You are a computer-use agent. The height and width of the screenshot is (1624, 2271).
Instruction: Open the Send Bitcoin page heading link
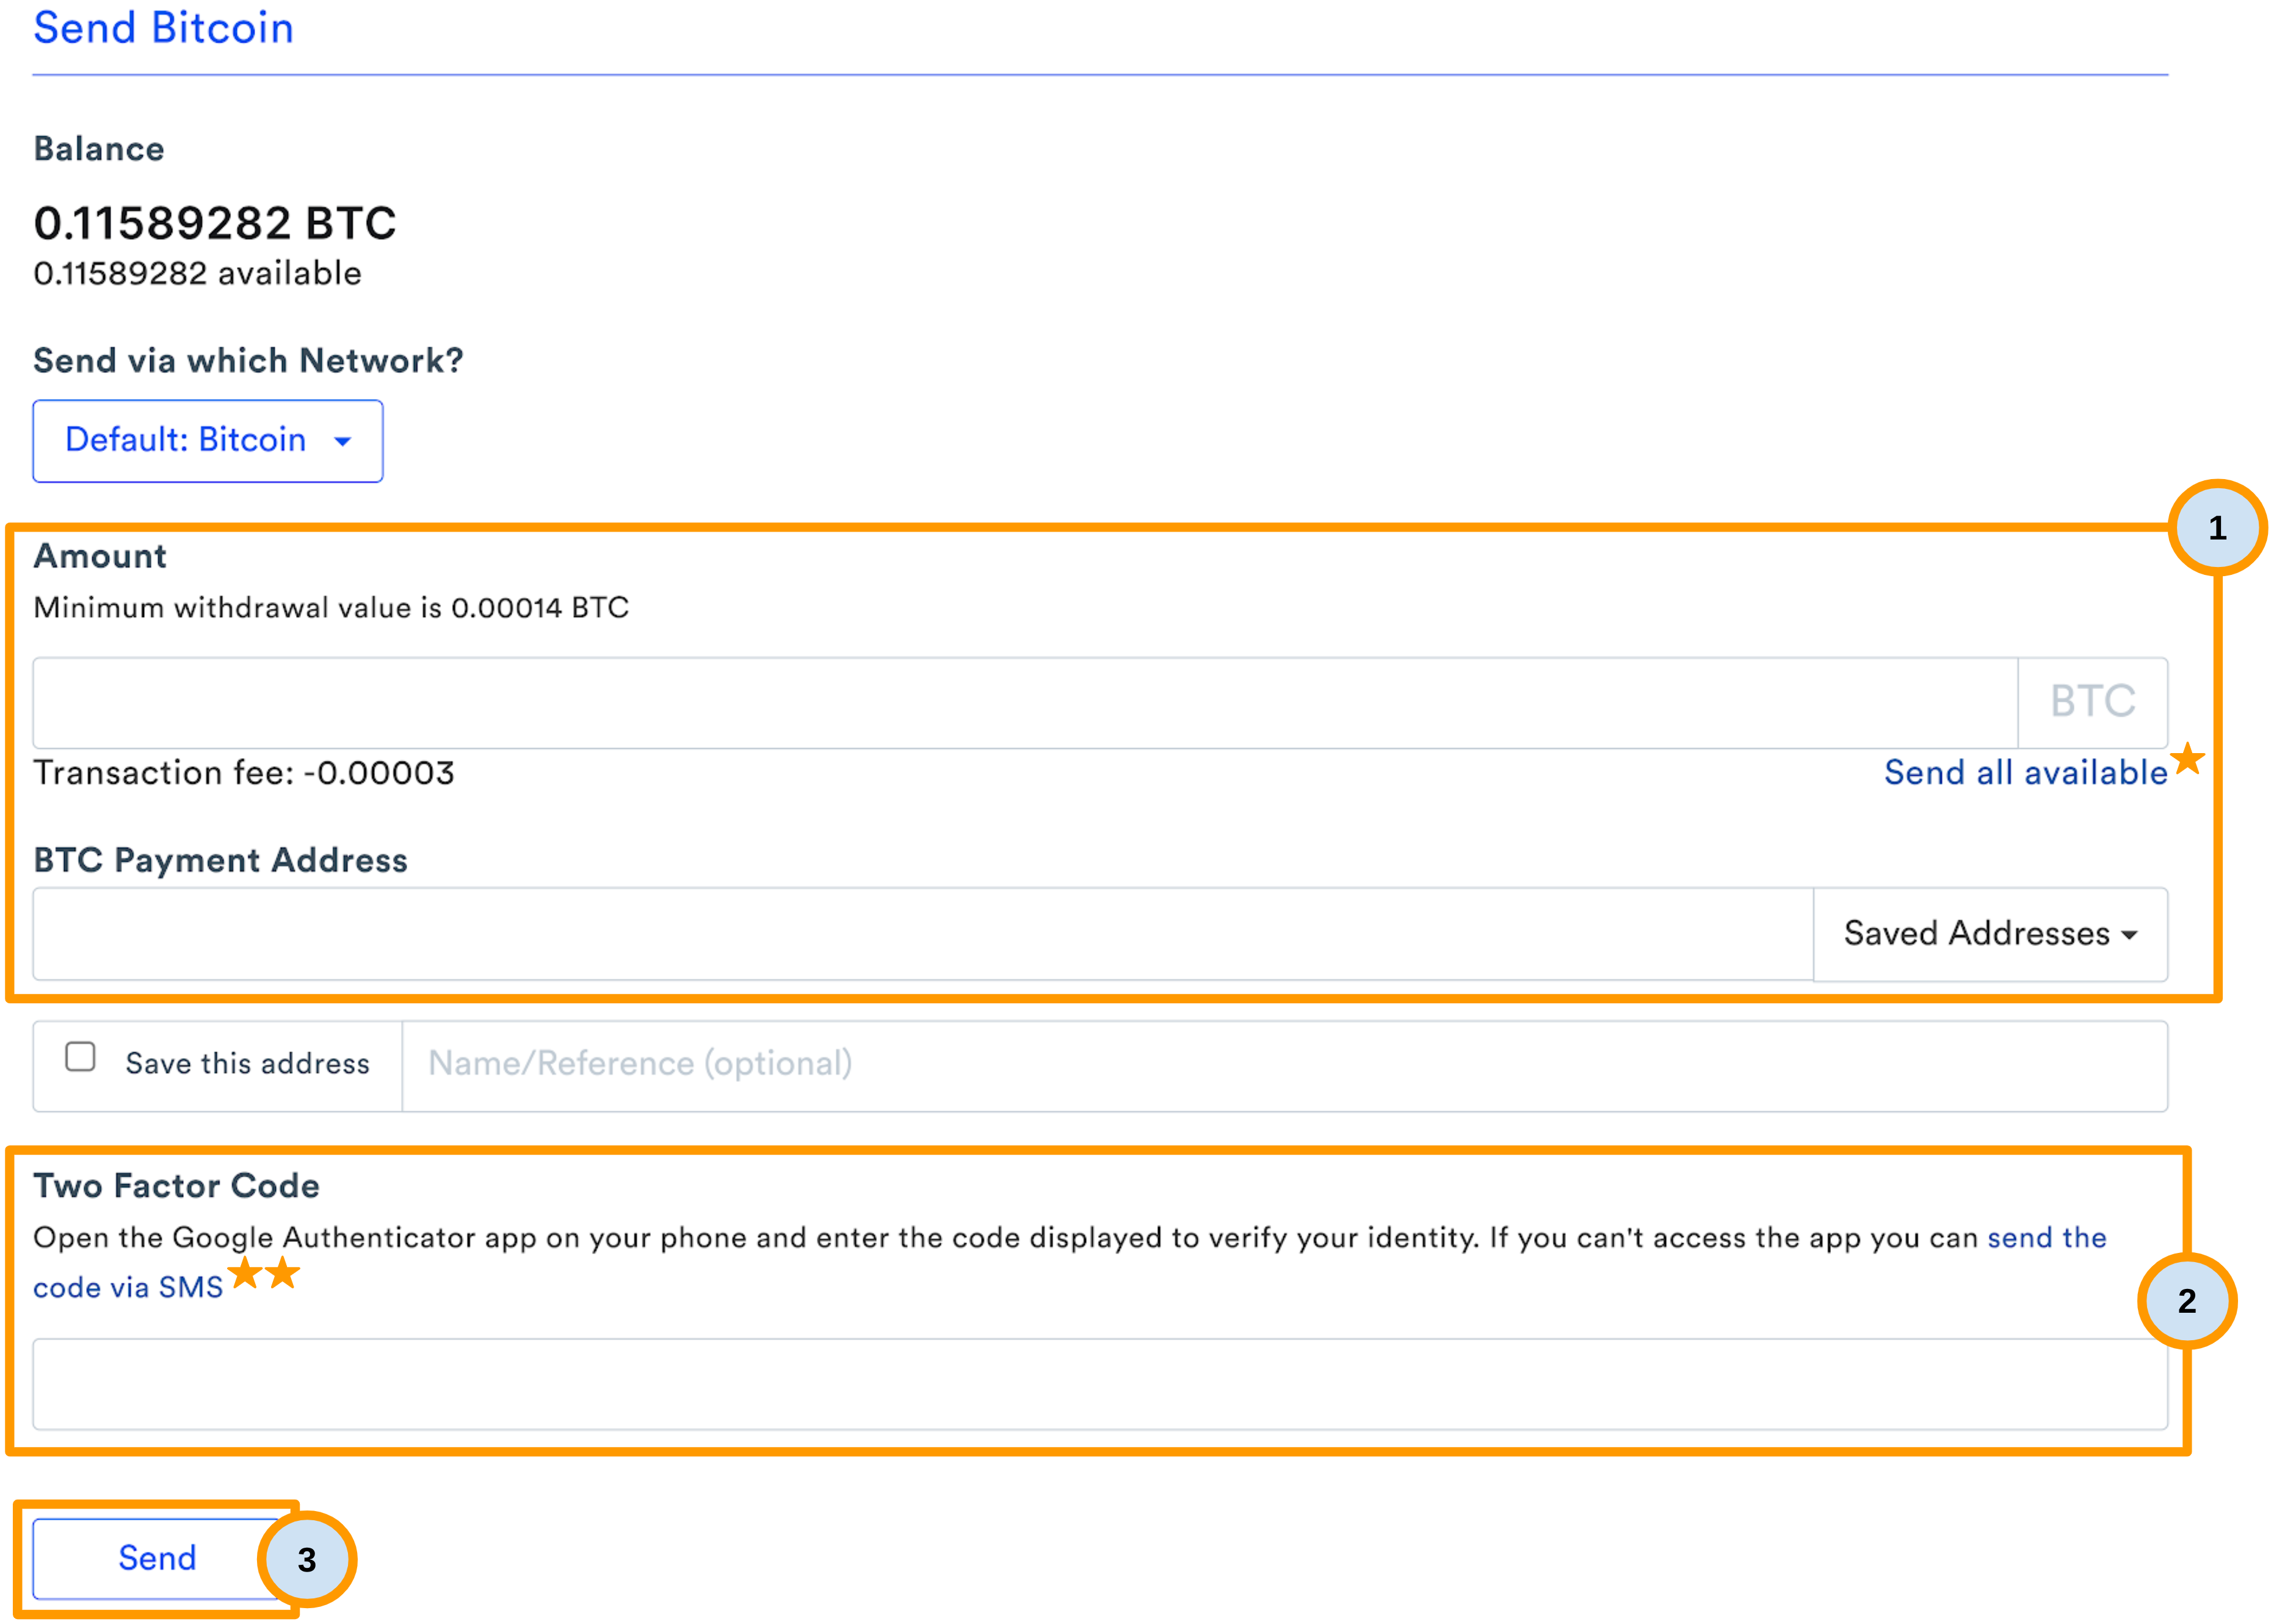click(163, 28)
